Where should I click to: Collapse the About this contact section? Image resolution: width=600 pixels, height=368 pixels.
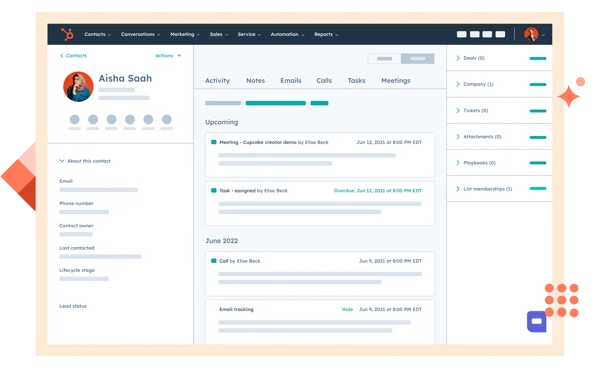tap(85, 161)
